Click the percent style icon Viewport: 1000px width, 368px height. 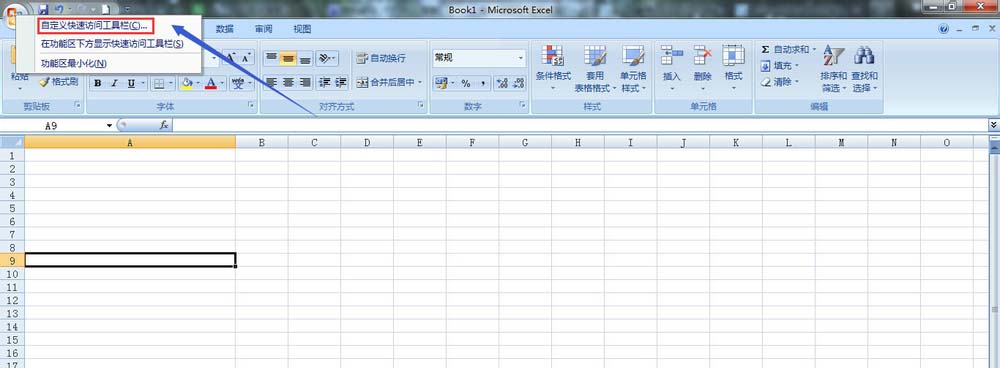[466, 83]
